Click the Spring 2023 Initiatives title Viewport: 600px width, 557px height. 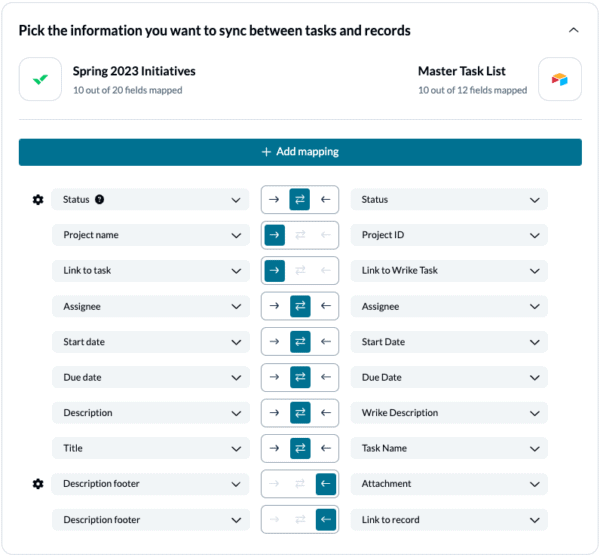coord(134,71)
